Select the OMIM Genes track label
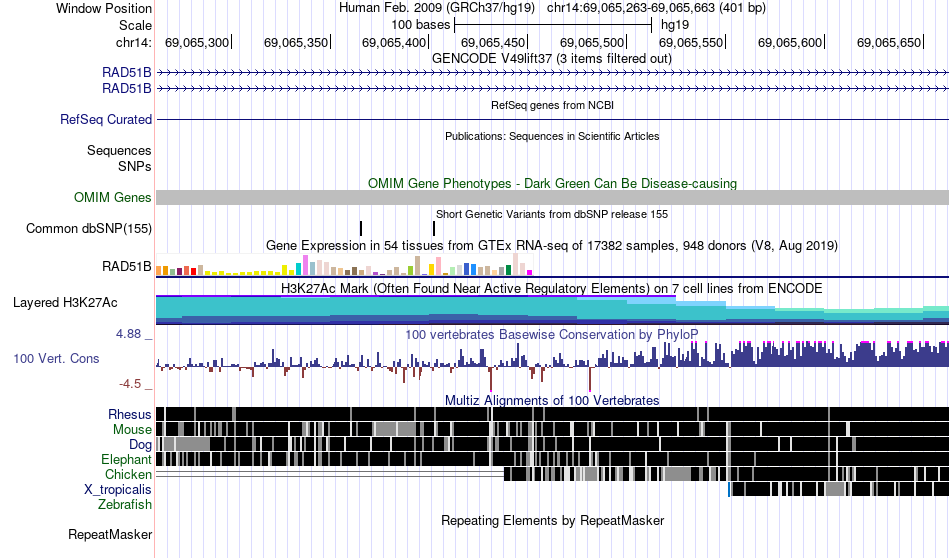Screen dimensions: 950x558 click(113, 198)
